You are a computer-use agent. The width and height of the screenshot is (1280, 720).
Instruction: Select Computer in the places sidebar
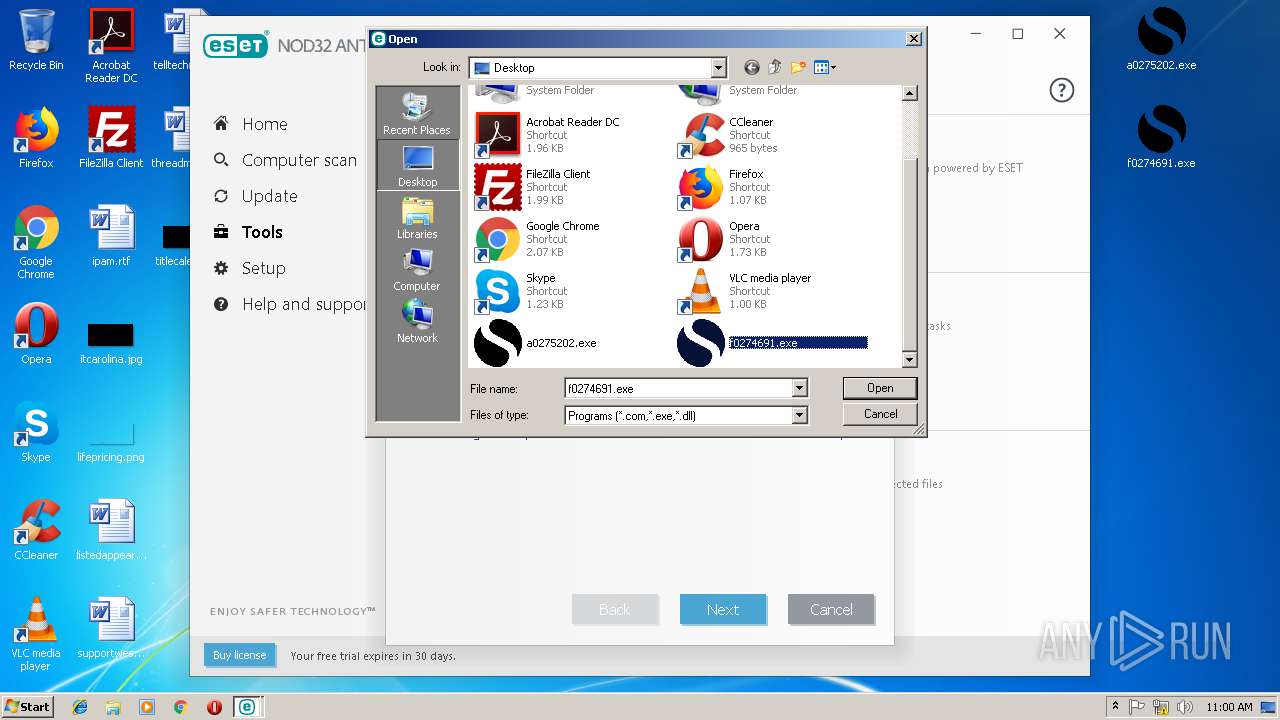click(417, 269)
